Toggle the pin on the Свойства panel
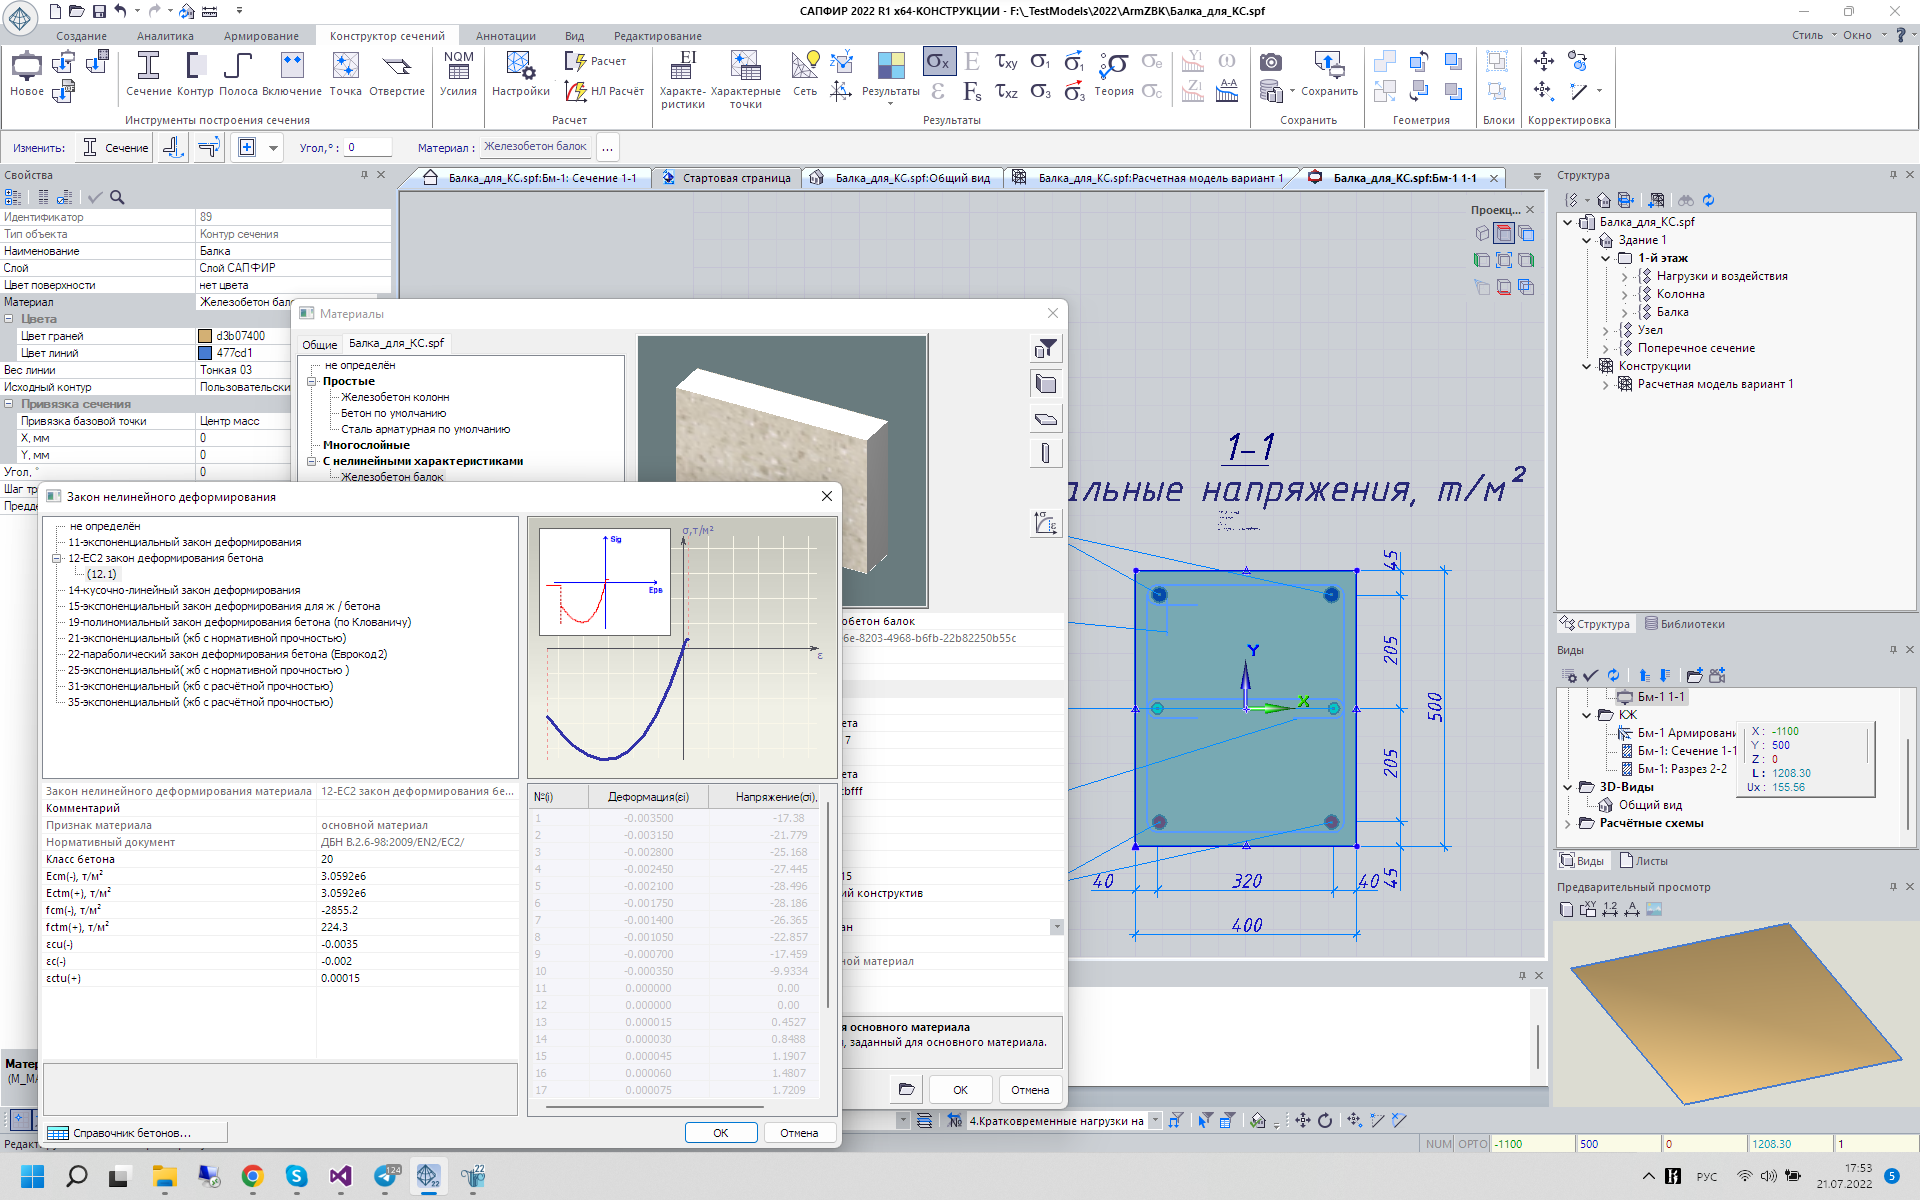The height and width of the screenshot is (1200, 1920). point(364,175)
